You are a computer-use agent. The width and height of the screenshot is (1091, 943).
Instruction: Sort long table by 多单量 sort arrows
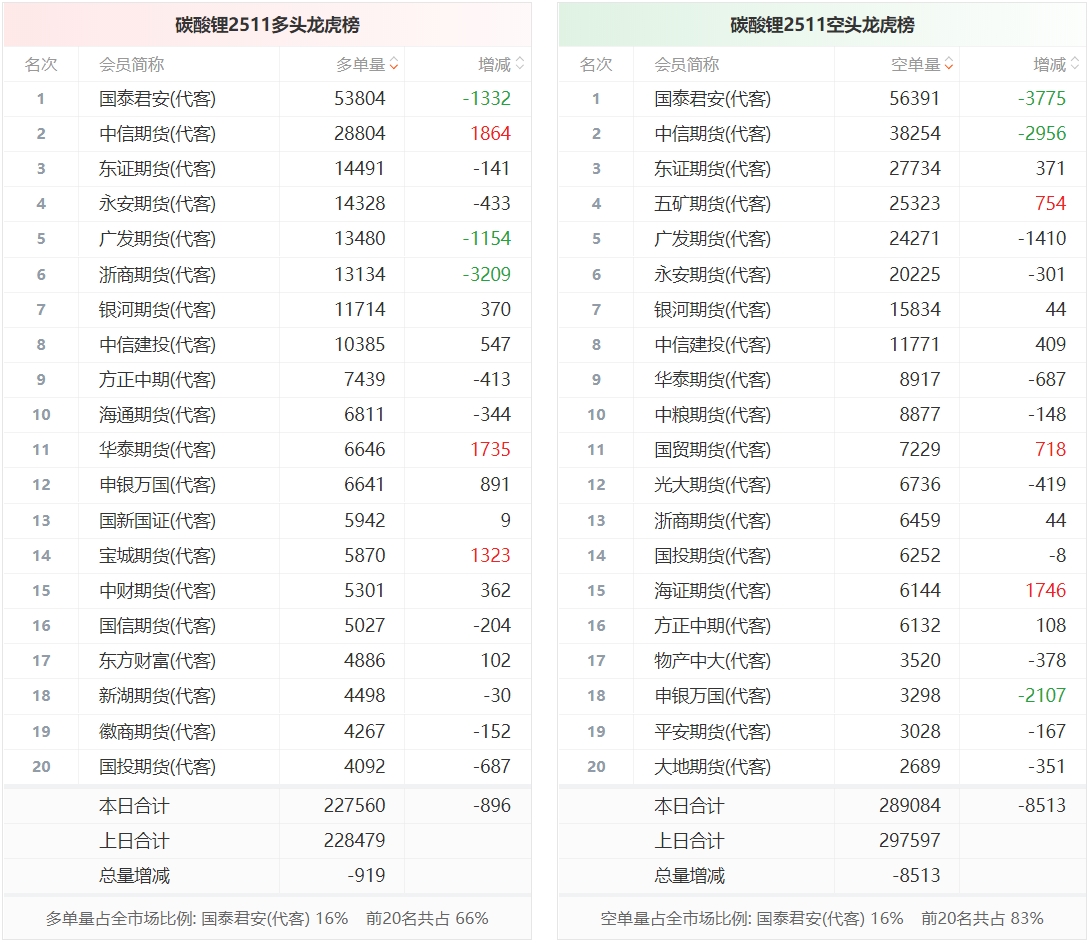tap(394, 64)
